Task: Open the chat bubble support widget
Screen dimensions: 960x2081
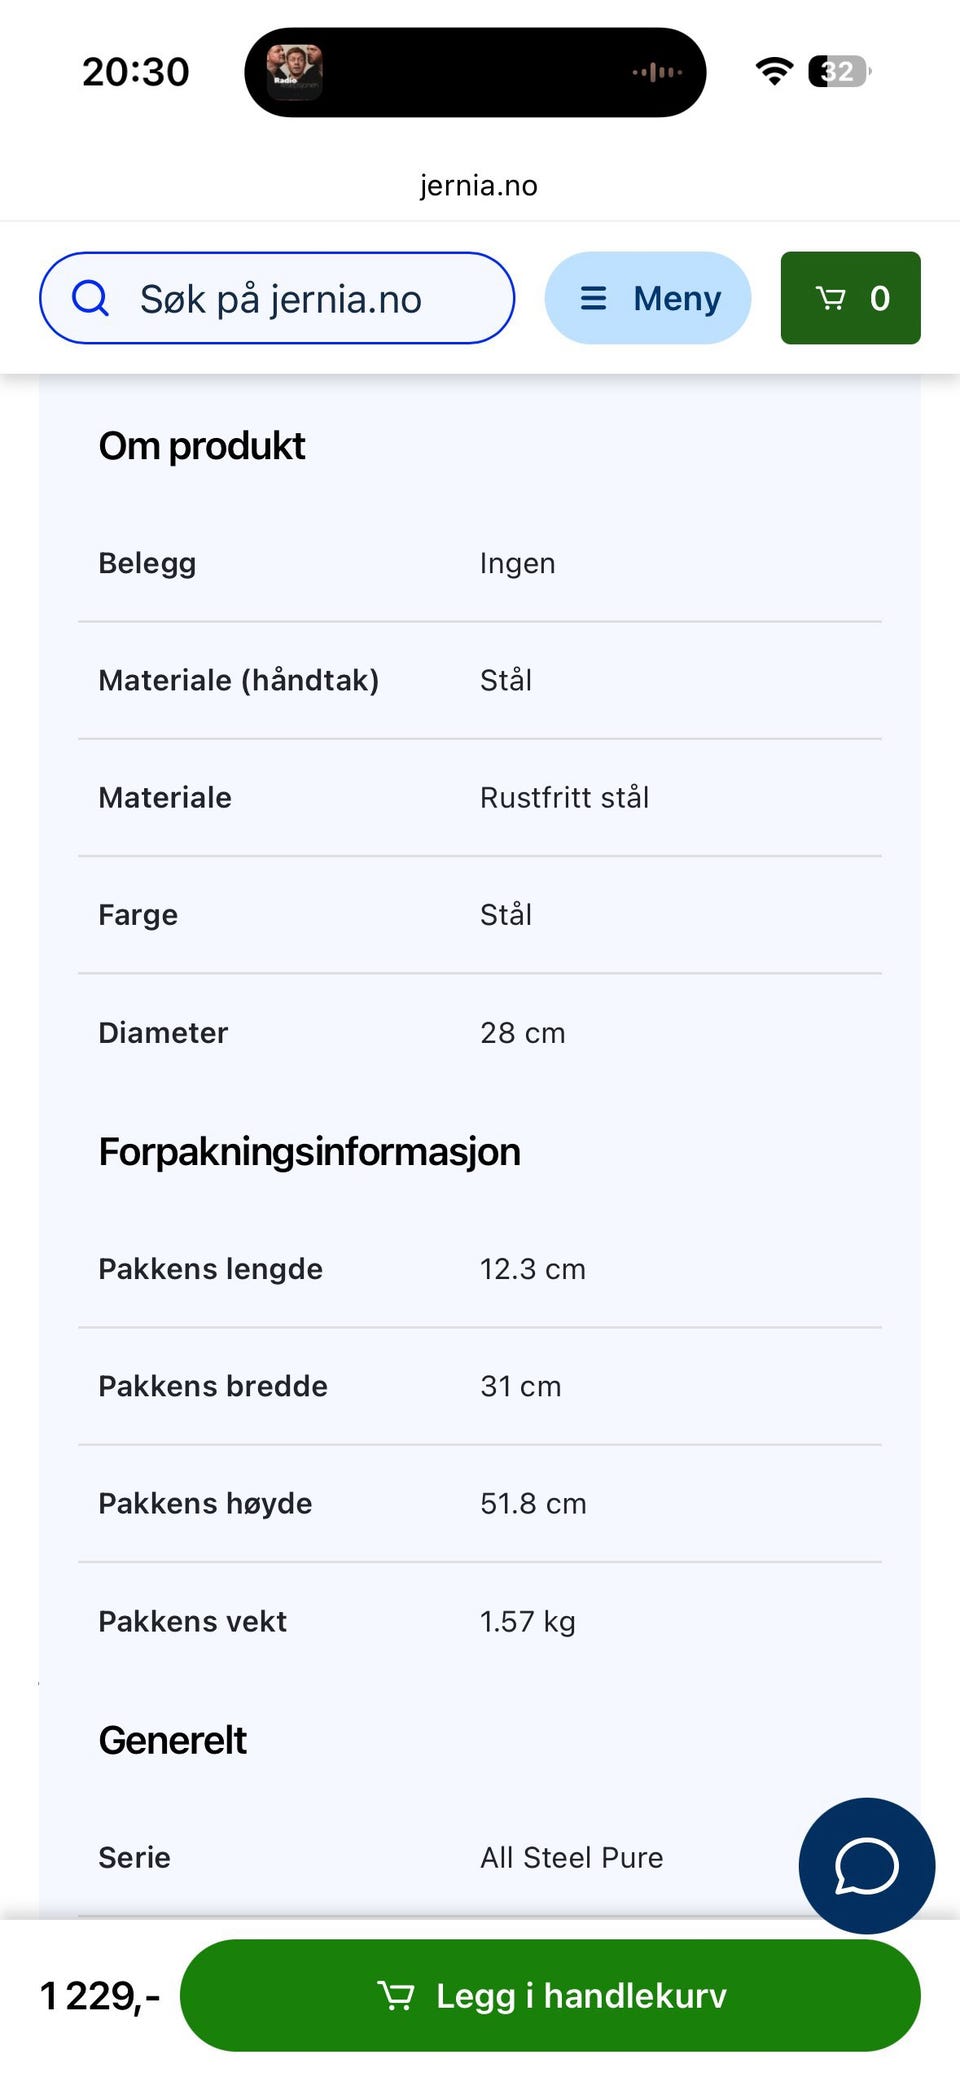Action: pyautogui.click(x=866, y=1865)
